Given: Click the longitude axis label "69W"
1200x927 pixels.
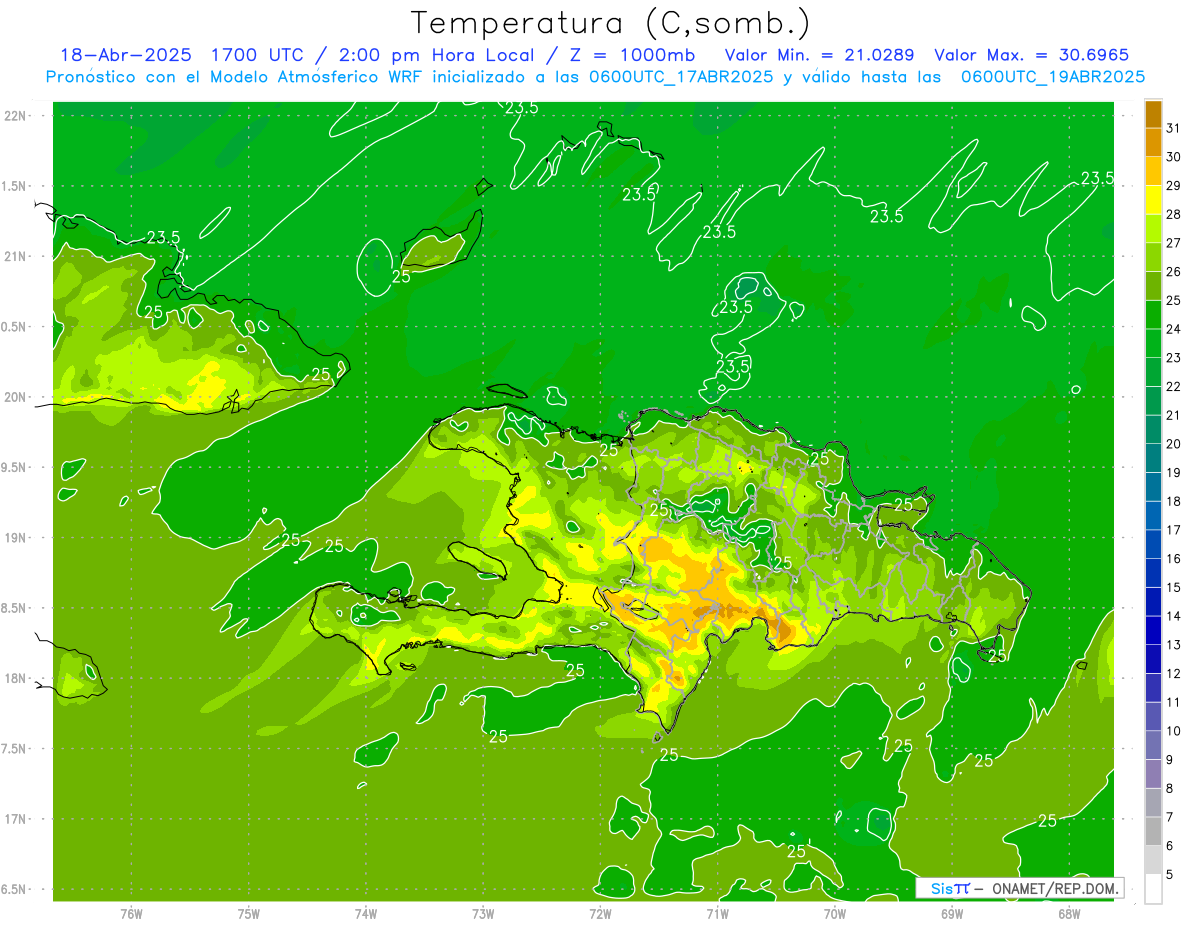Looking at the screenshot, I should coord(951,914).
